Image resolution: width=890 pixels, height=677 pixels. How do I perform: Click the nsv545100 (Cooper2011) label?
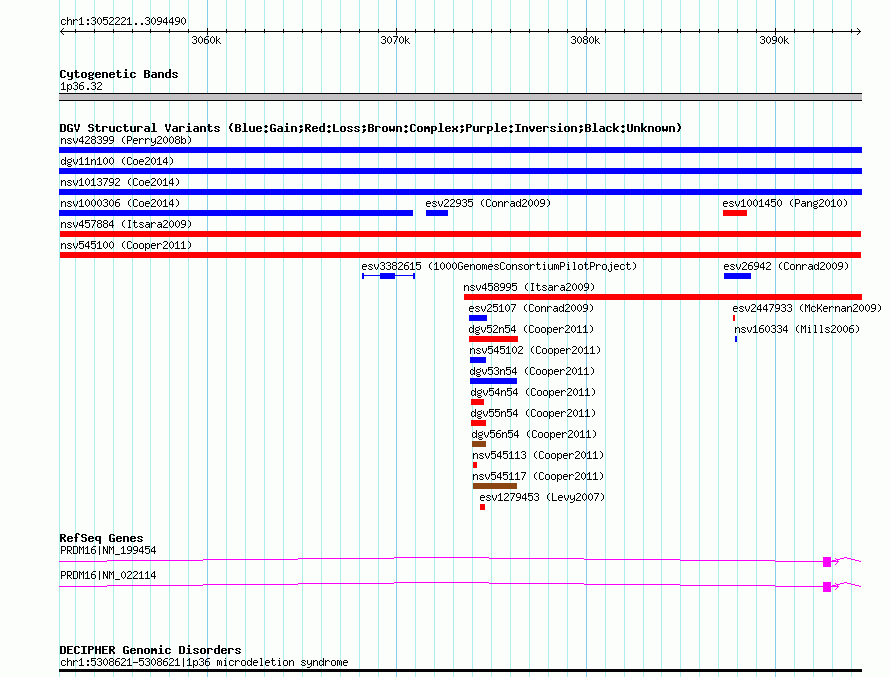[x=126, y=245]
